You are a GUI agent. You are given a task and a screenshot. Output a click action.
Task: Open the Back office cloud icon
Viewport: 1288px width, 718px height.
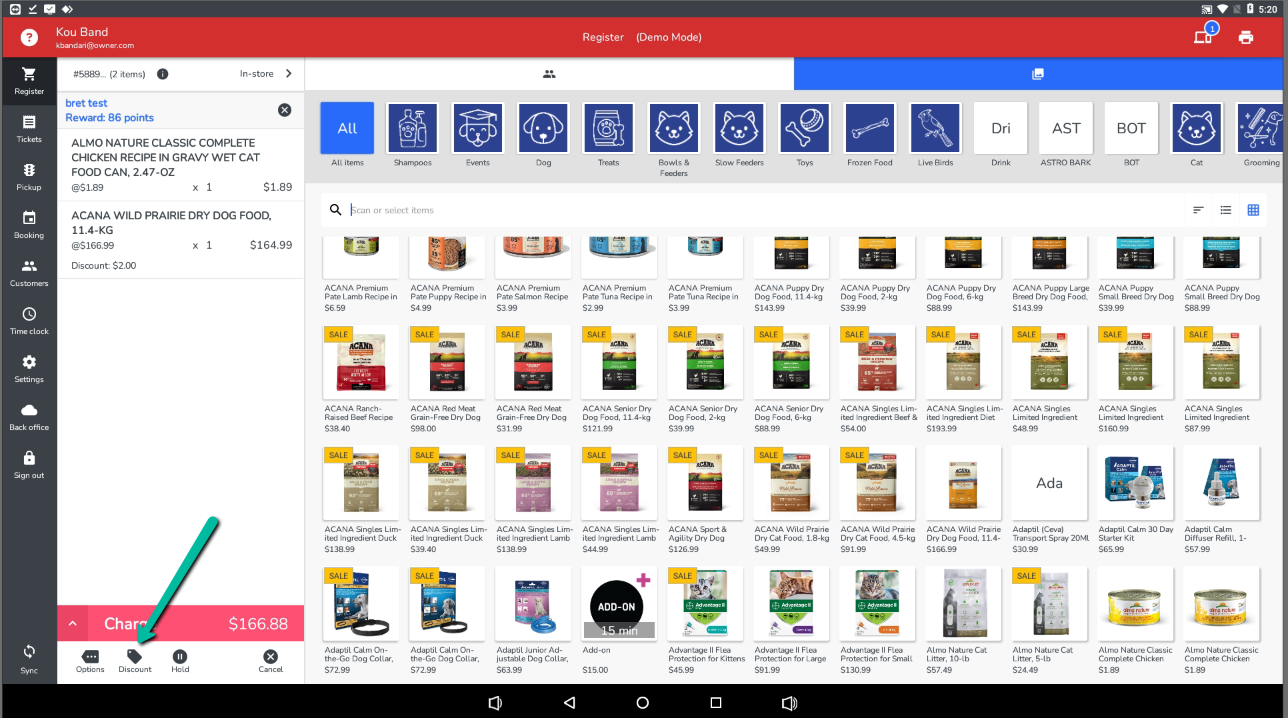click(x=29, y=411)
